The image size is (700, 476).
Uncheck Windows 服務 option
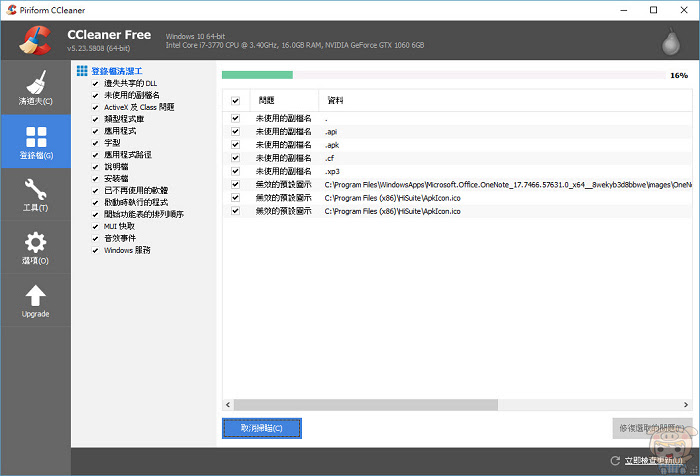[95, 251]
